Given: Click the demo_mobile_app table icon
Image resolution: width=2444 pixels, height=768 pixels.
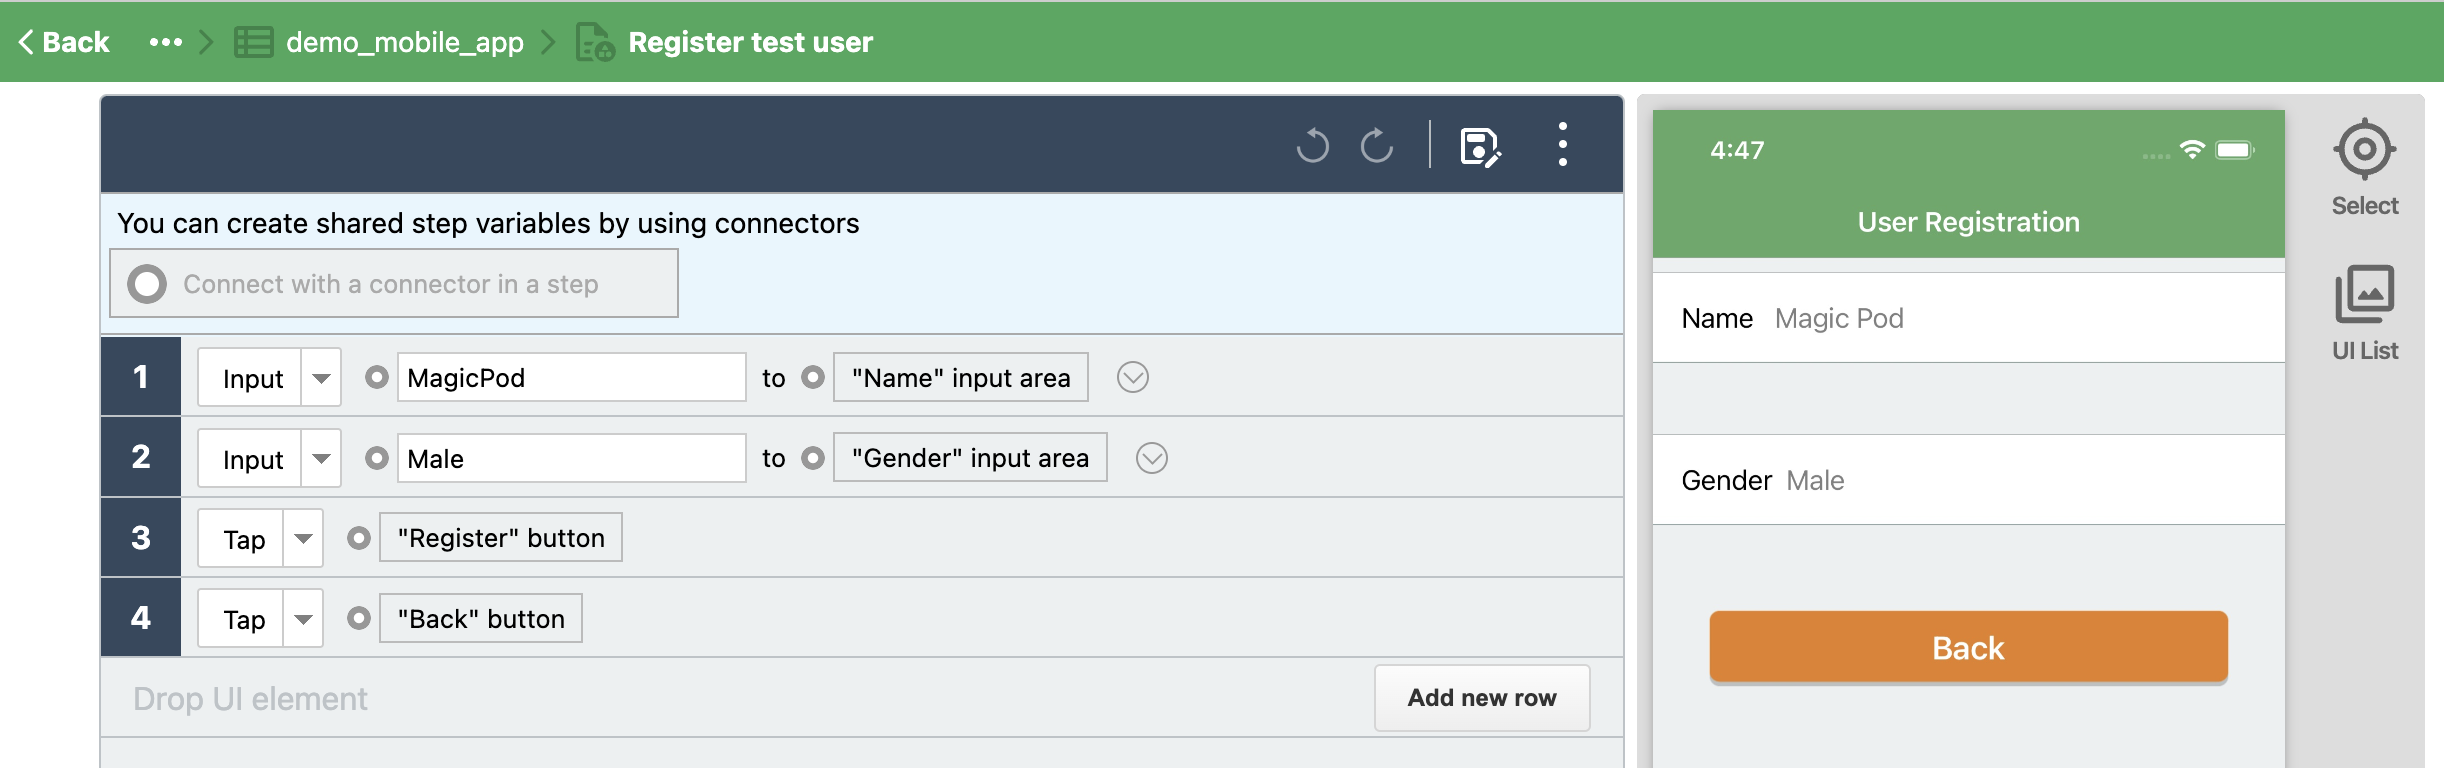Looking at the screenshot, I should point(254,42).
